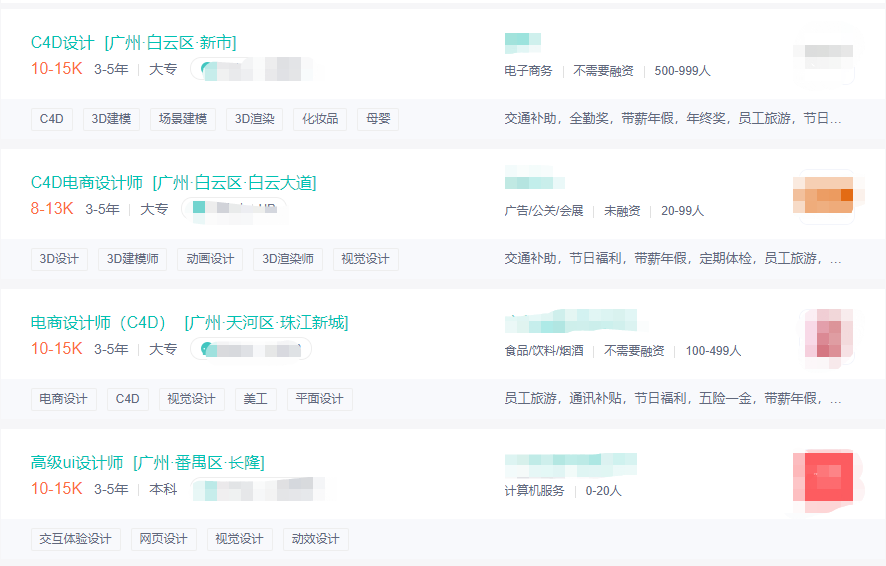Click the recruiter avatar chip for 电商设计师（C4D）
The width and height of the screenshot is (886, 566).
coord(254,350)
